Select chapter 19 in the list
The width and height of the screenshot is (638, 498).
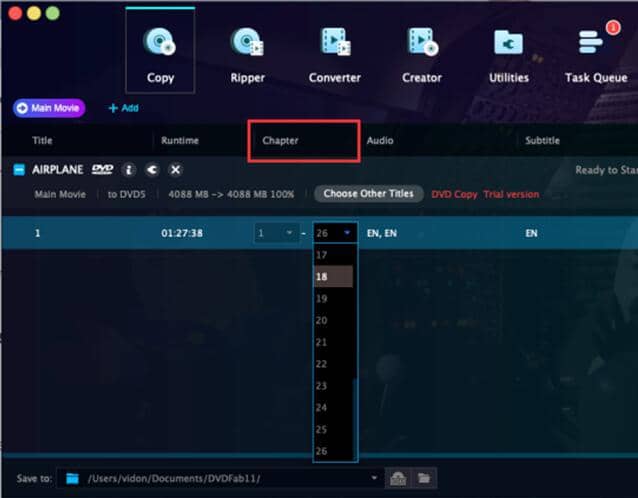click(333, 299)
